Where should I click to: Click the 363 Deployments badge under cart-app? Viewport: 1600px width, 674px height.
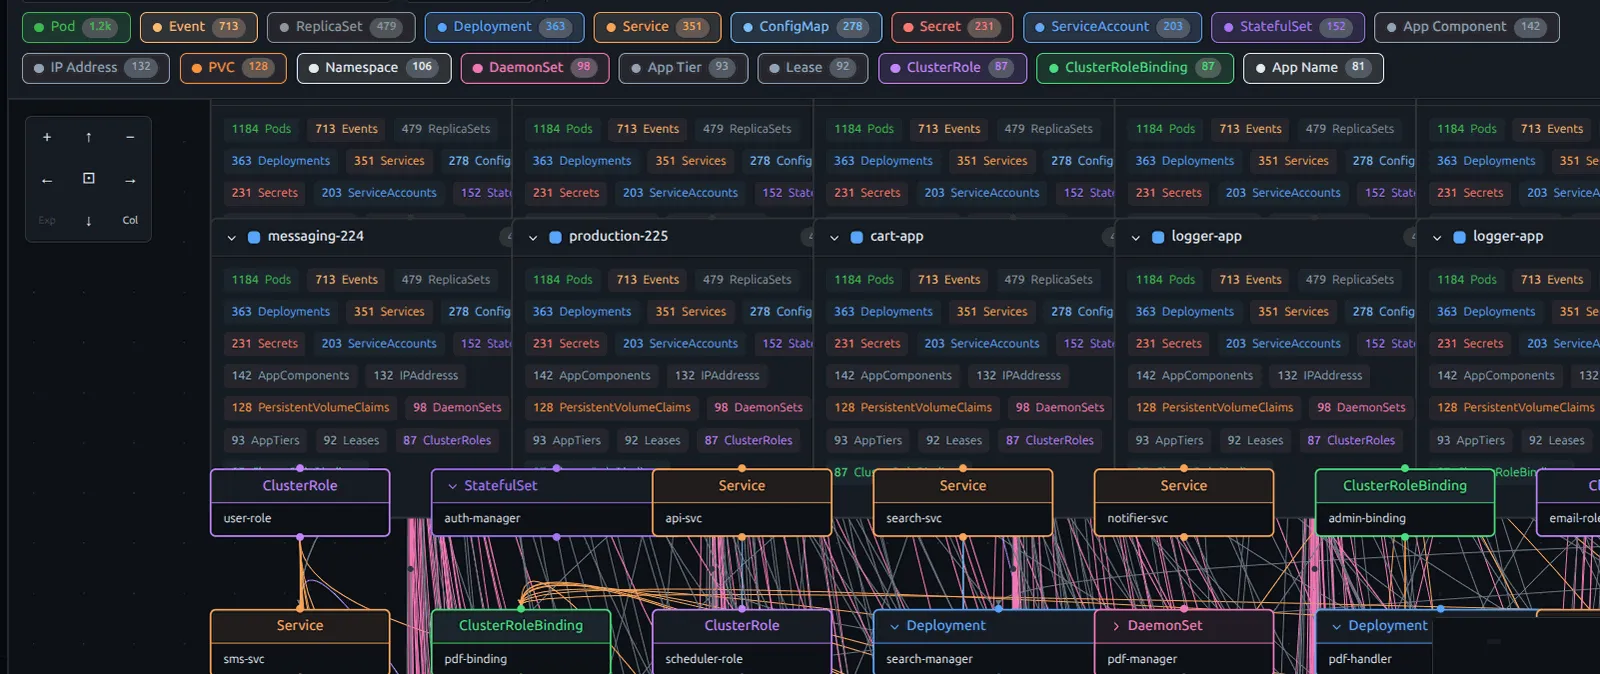tap(883, 312)
